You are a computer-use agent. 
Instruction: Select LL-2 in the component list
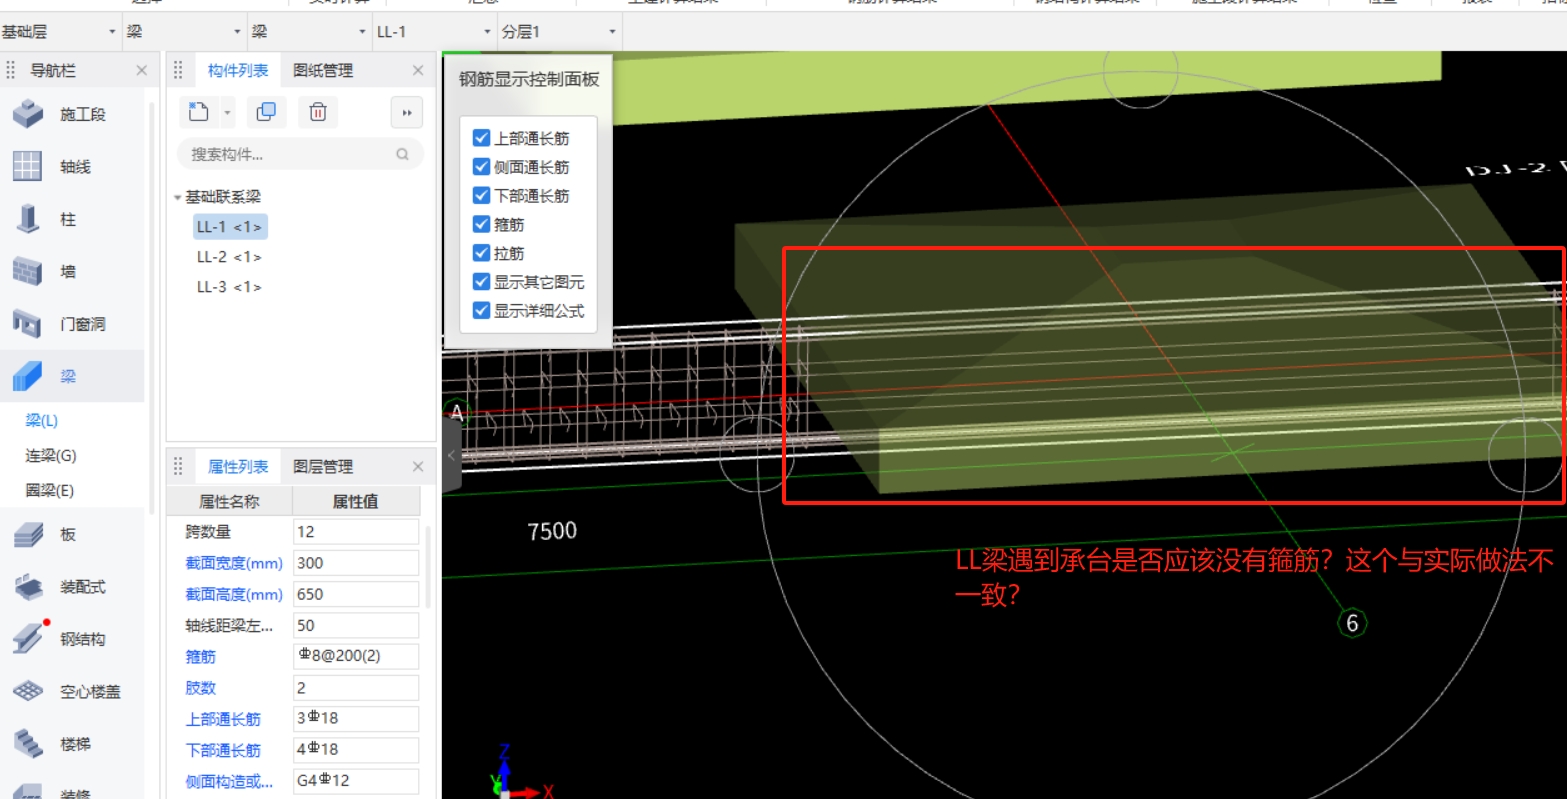229,257
